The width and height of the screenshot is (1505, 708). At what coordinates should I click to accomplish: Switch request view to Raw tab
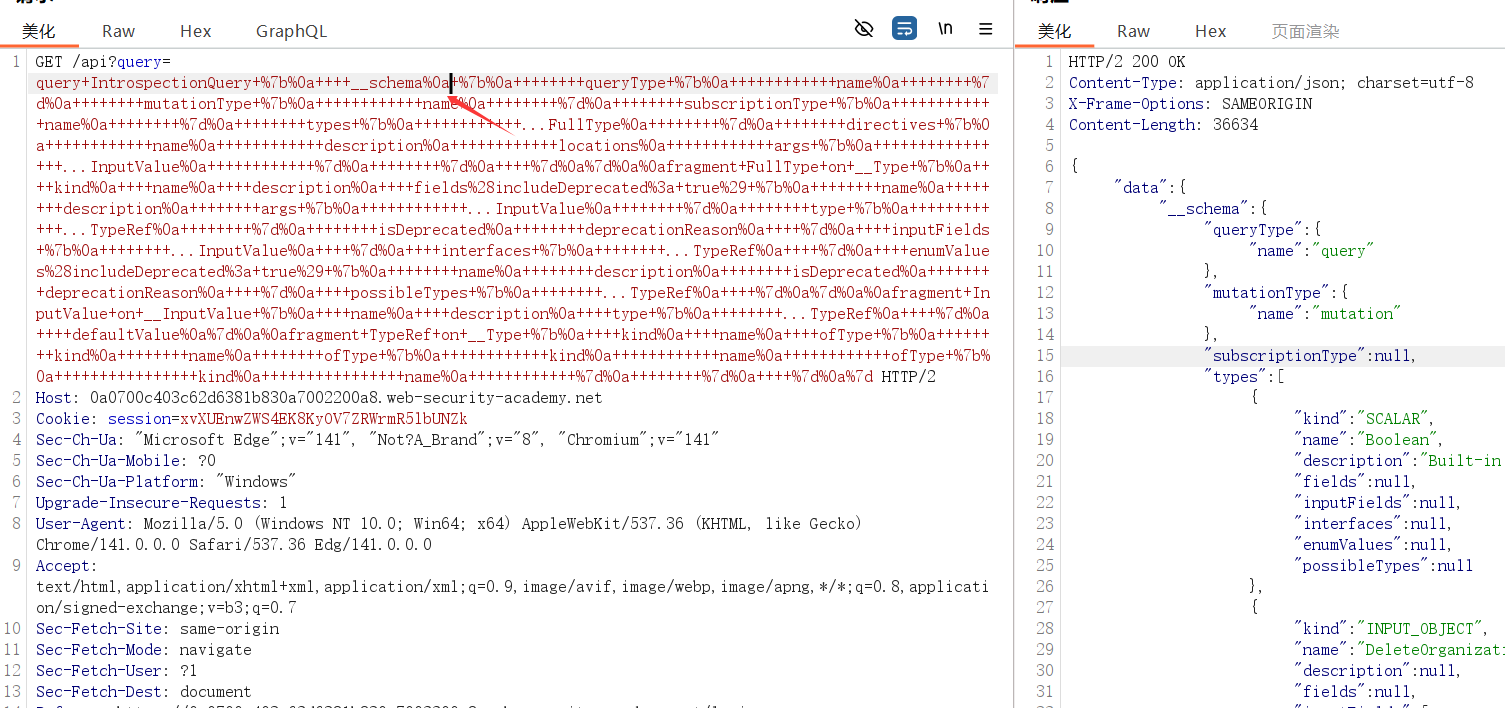click(118, 31)
